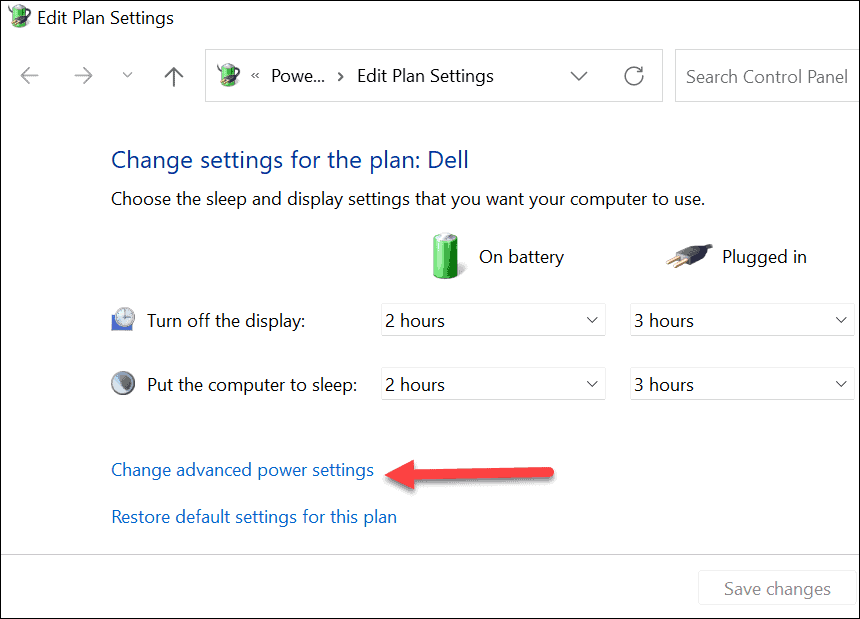
Task: Click the sleep icon beside Put the computer to sleep
Action: pyautogui.click(x=122, y=383)
